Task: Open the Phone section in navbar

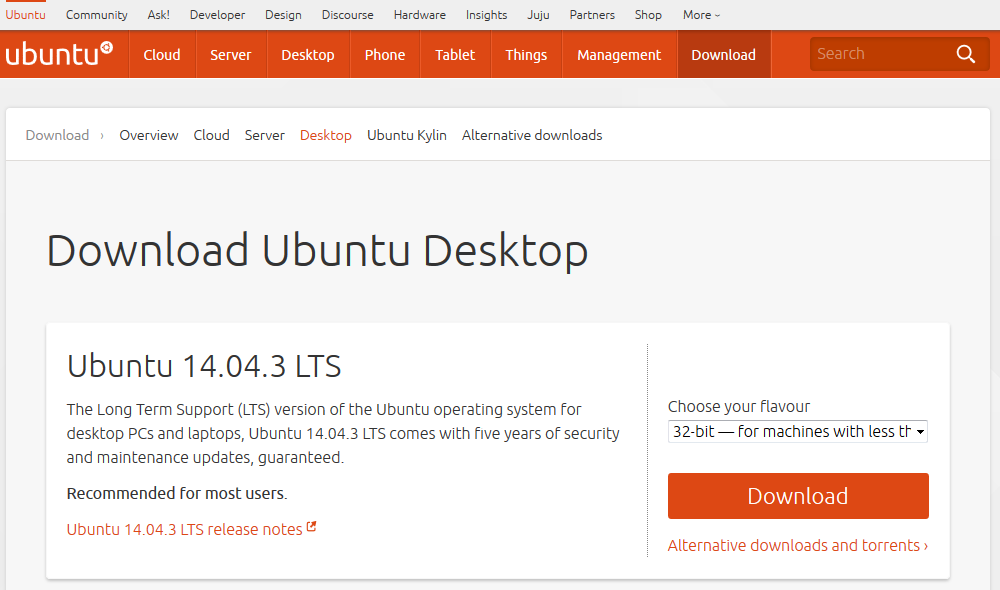Action: tap(385, 55)
